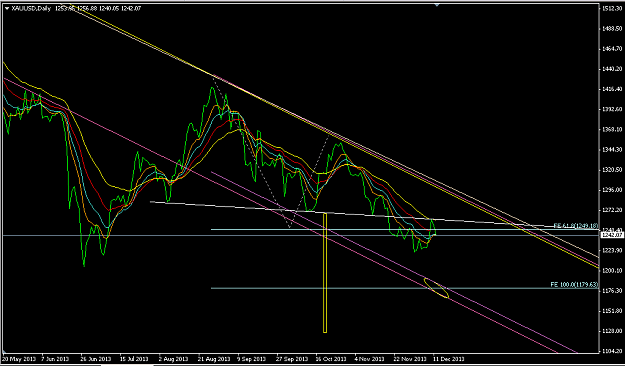The image size is (625, 366).
Task: Open the XAUUSD chart title dropdown arrow
Action: (6, 8)
